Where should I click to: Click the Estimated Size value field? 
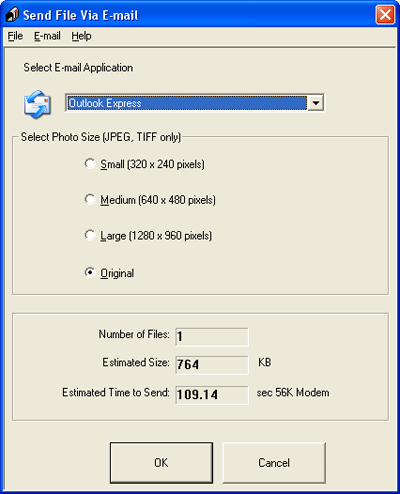[212, 365]
